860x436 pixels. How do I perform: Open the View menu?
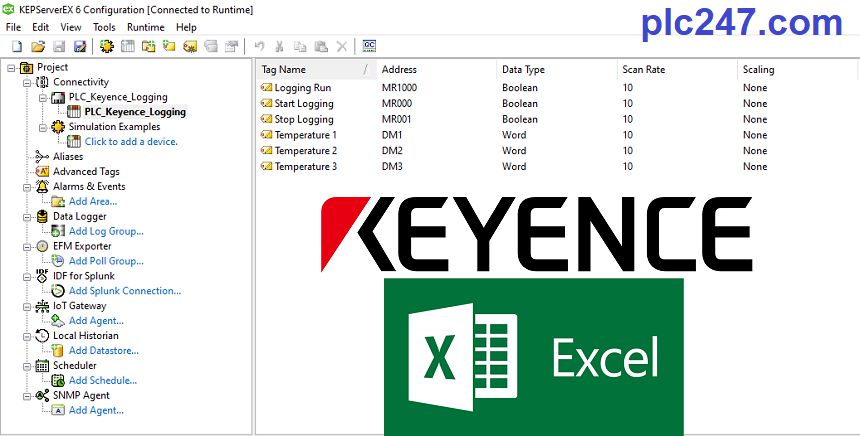[71, 27]
